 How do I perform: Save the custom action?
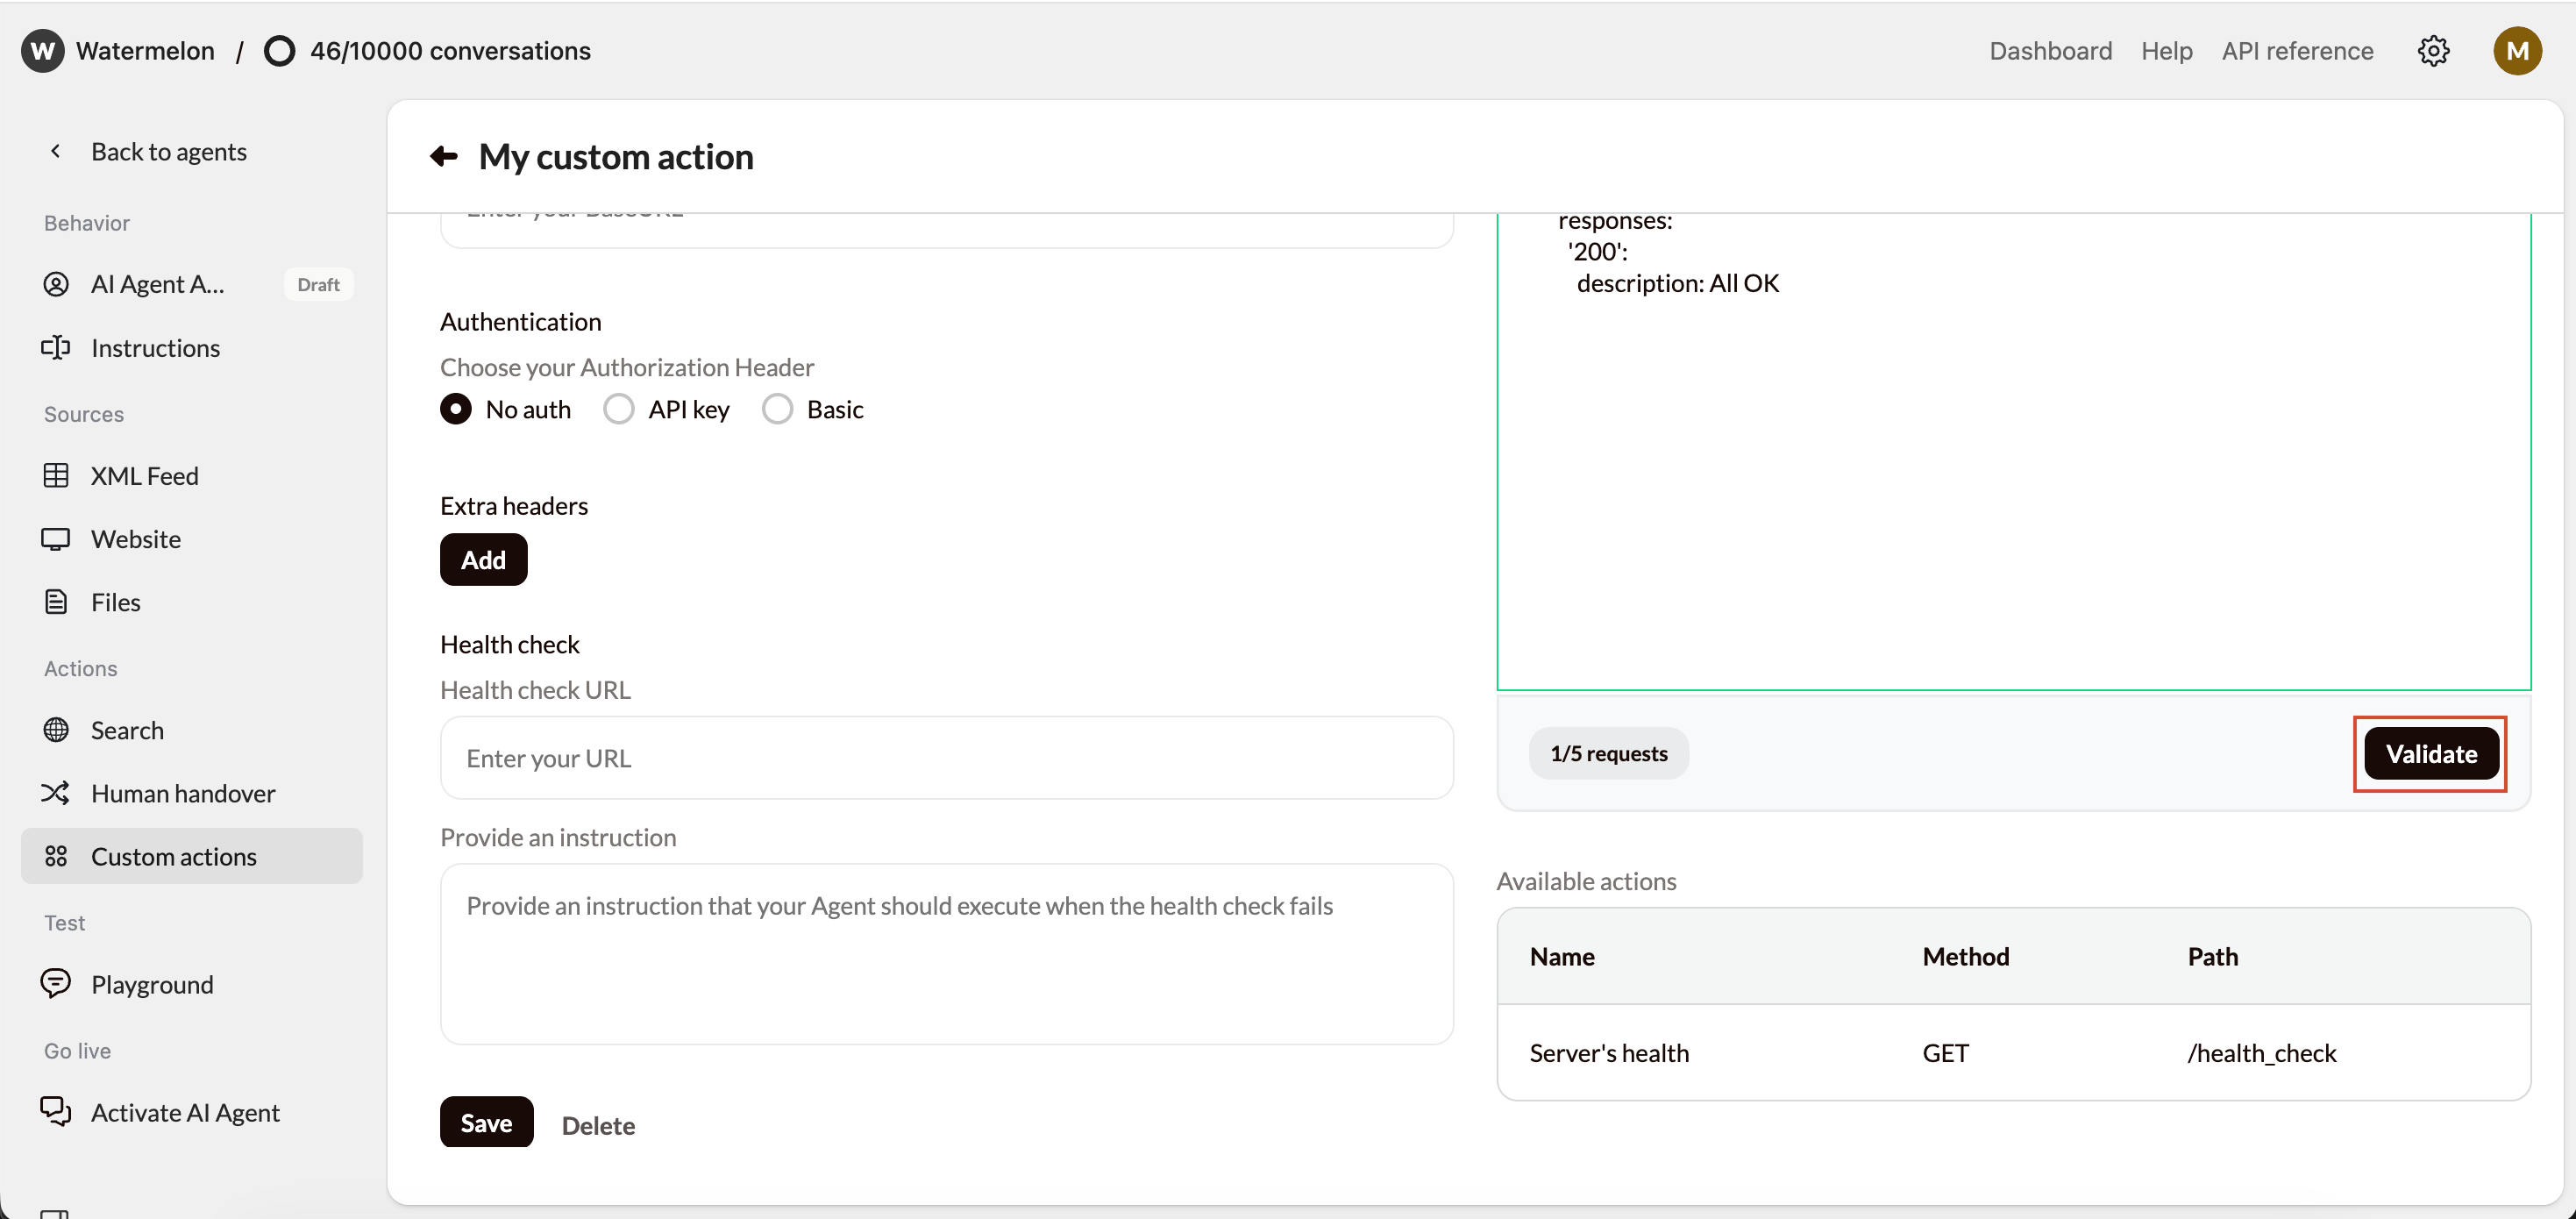(487, 1123)
